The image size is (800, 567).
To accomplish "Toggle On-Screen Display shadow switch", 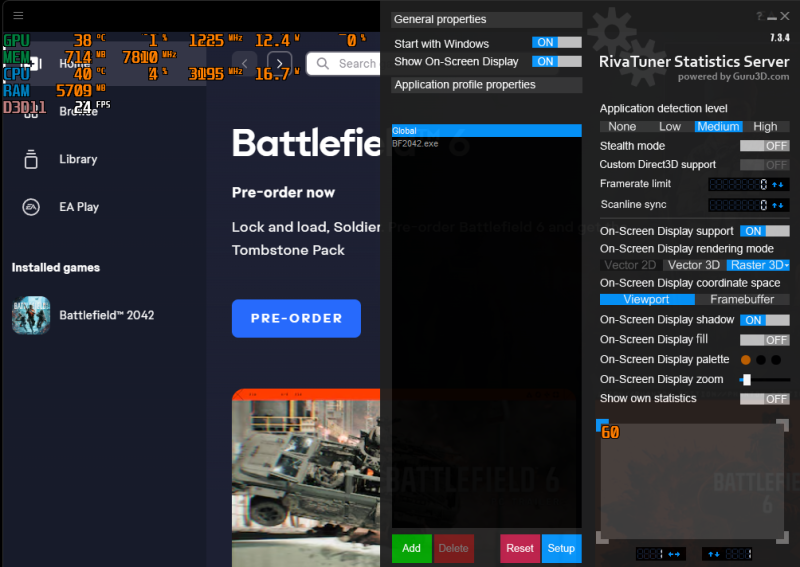I will [x=765, y=320].
